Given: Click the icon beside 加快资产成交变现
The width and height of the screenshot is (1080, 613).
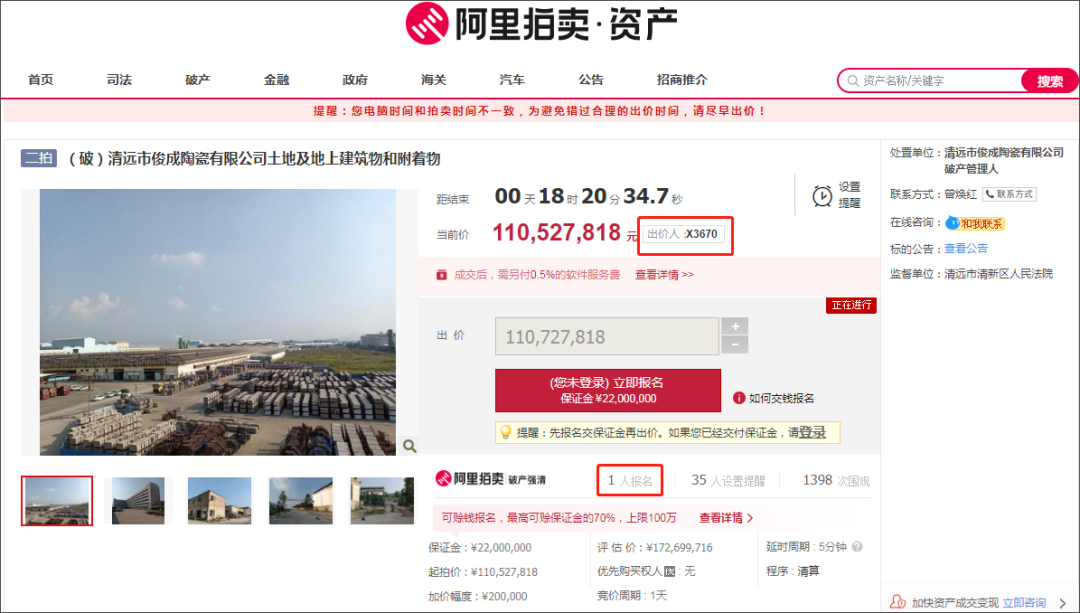Looking at the screenshot, I should click(897, 602).
